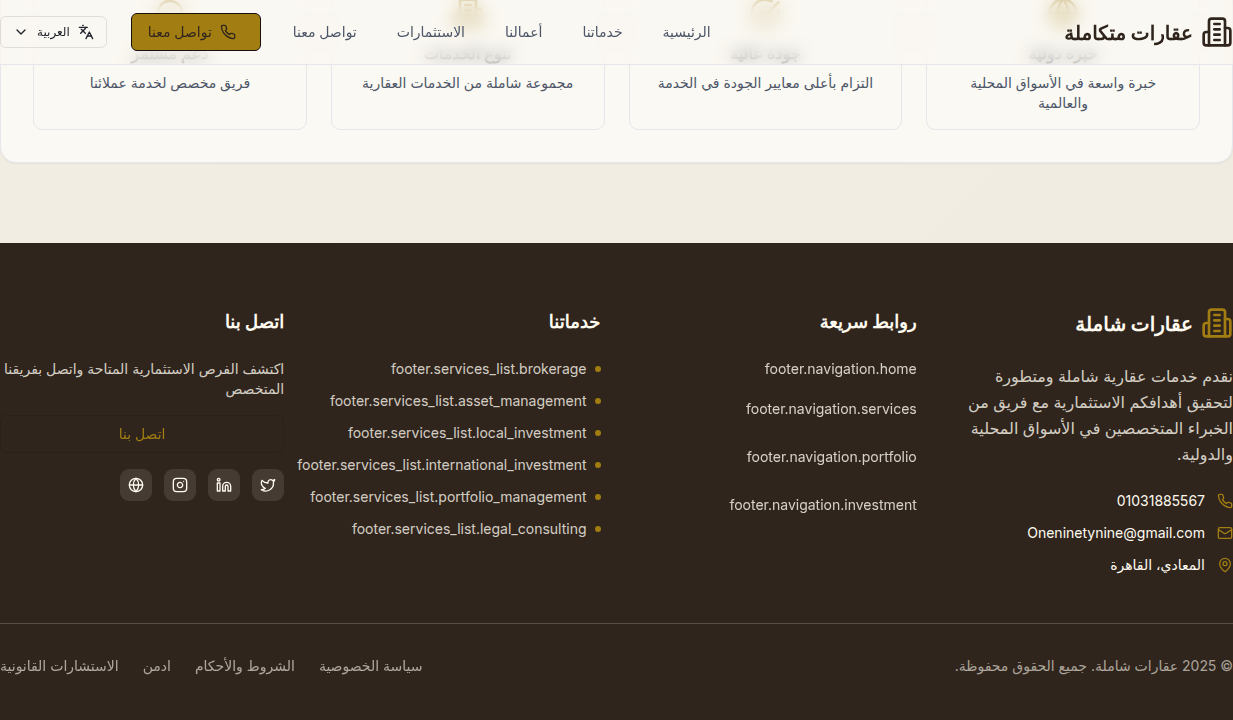Go to الرئيسية in the top navigation

coord(686,32)
